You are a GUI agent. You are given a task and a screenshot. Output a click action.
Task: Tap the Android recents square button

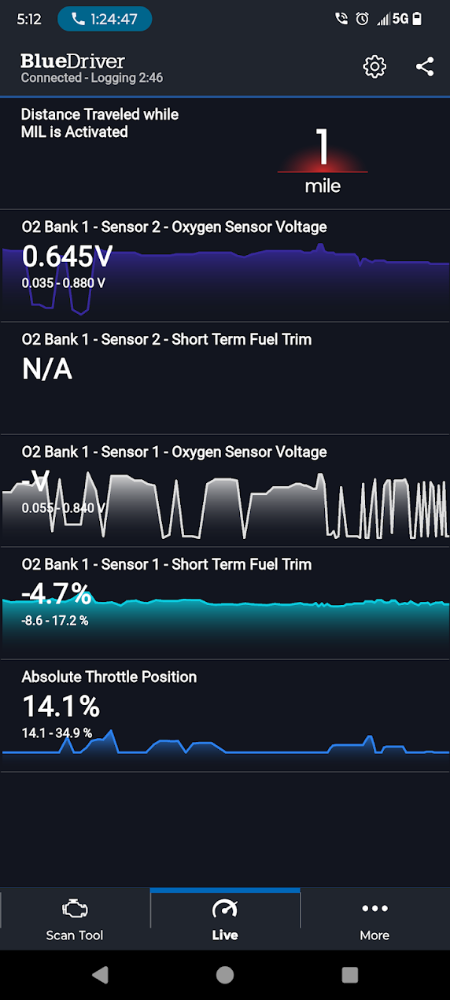[350, 974]
